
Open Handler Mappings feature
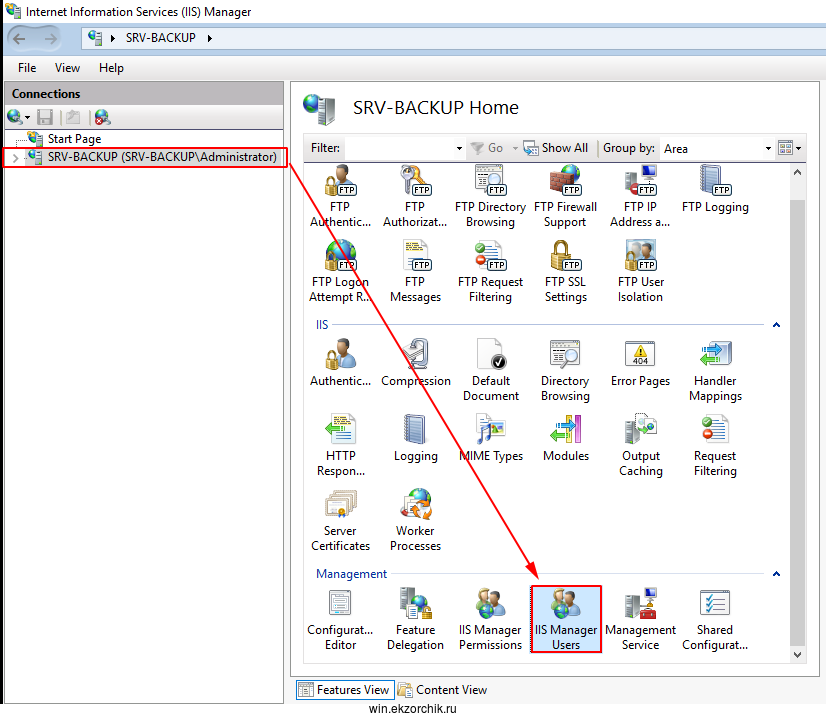click(x=715, y=370)
